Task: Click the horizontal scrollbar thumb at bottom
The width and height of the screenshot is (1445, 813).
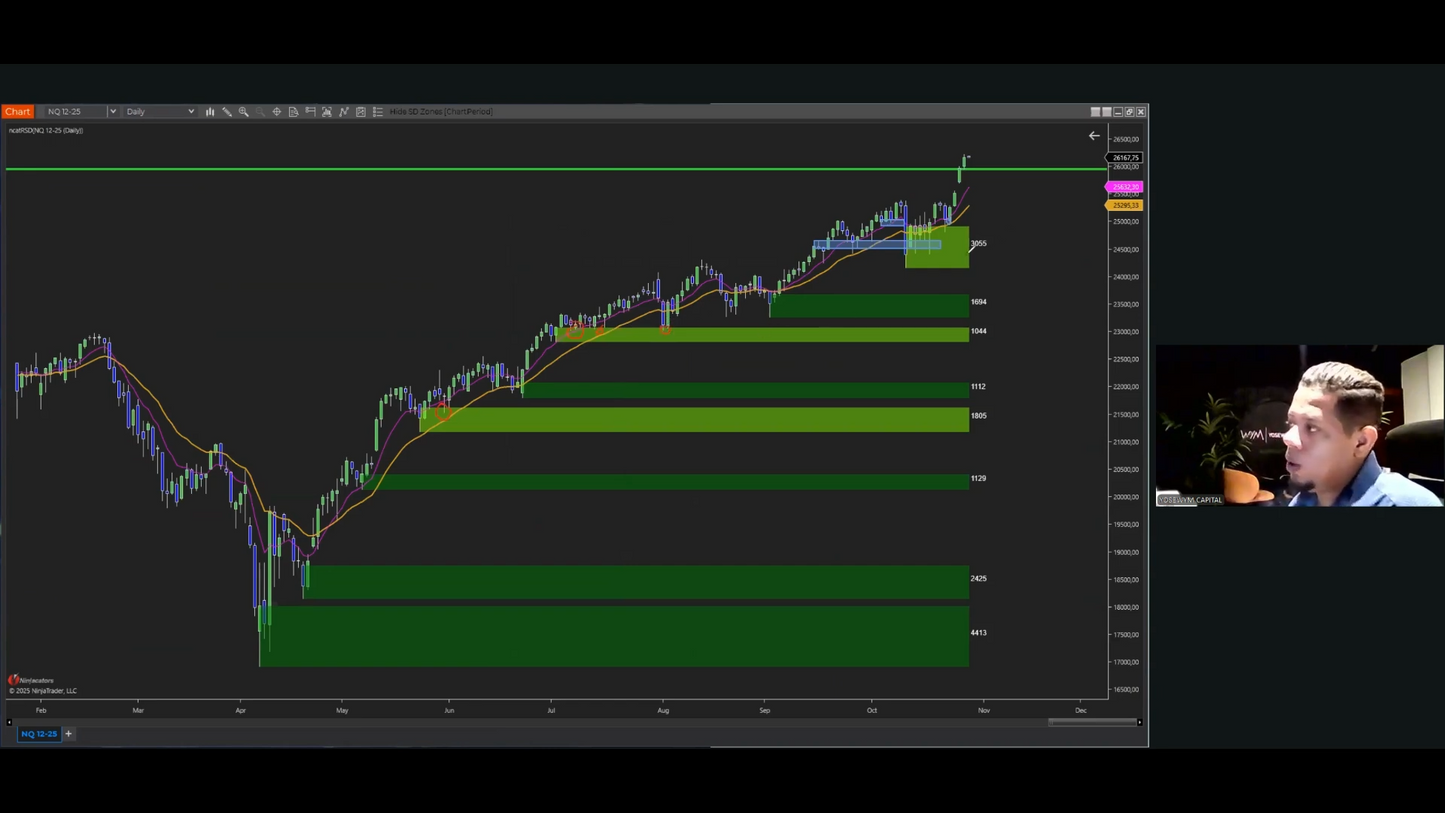Action: pyautogui.click(x=1091, y=722)
